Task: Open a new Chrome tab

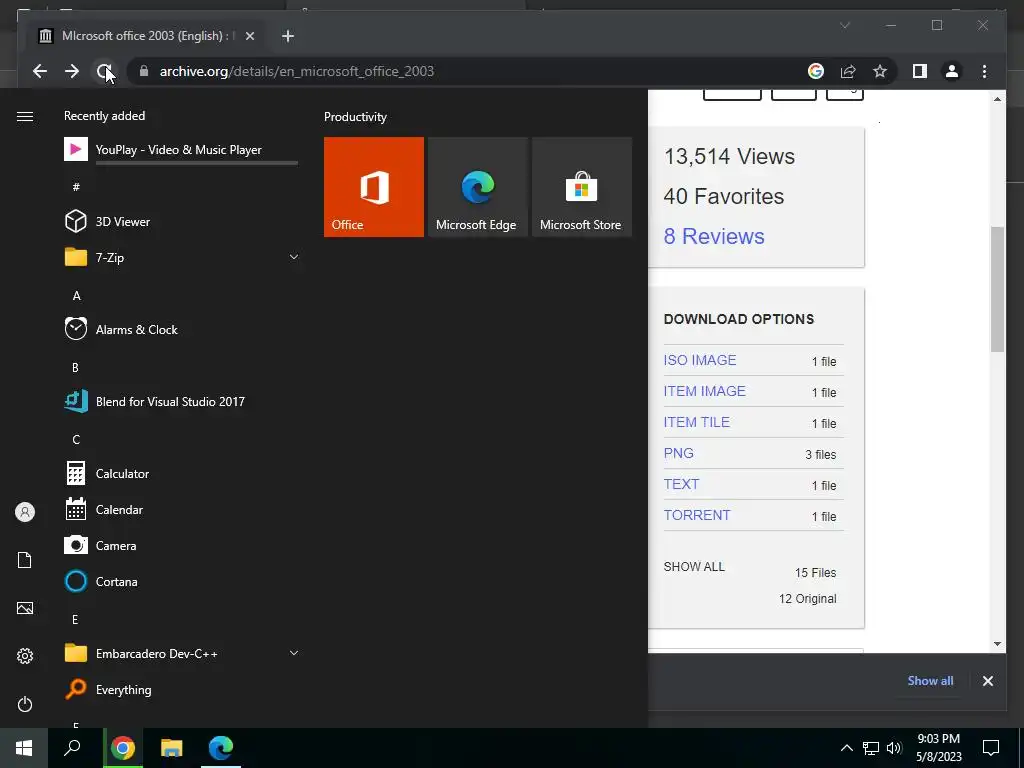Action: coord(288,36)
